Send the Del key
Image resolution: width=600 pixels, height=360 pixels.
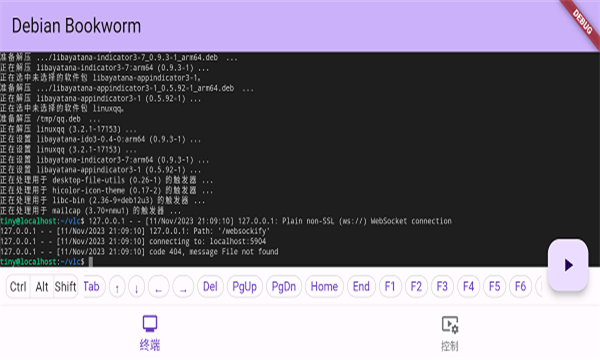[210, 287]
